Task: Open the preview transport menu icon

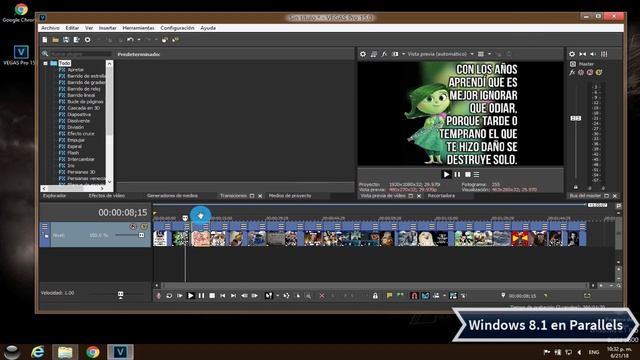Action: point(476,174)
